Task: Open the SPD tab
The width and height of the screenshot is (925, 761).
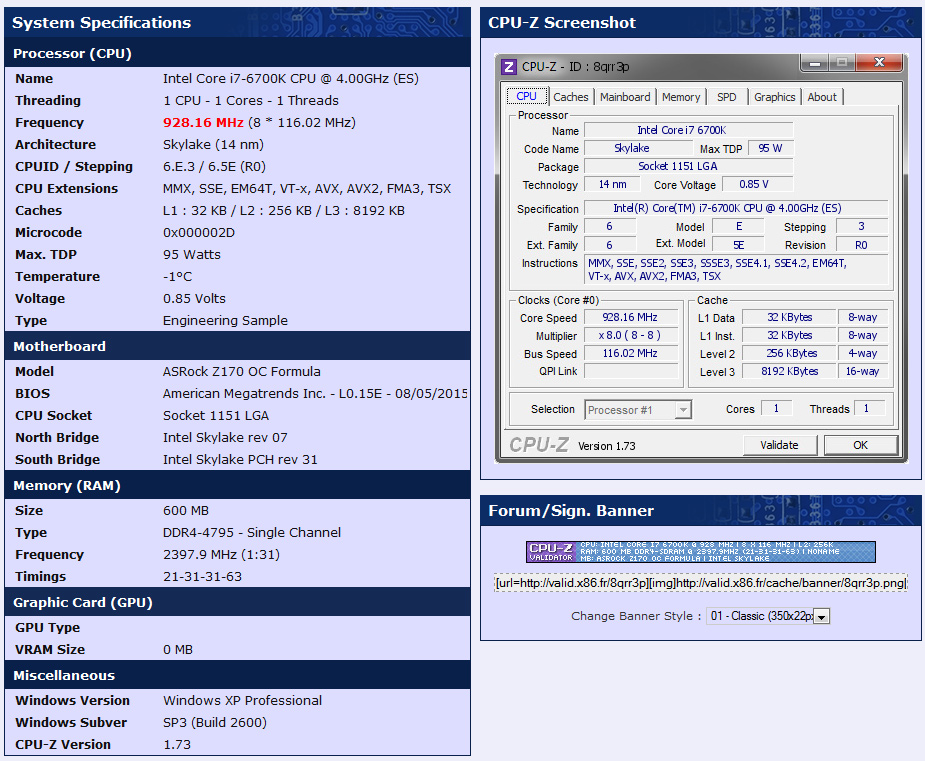Action: tap(727, 97)
